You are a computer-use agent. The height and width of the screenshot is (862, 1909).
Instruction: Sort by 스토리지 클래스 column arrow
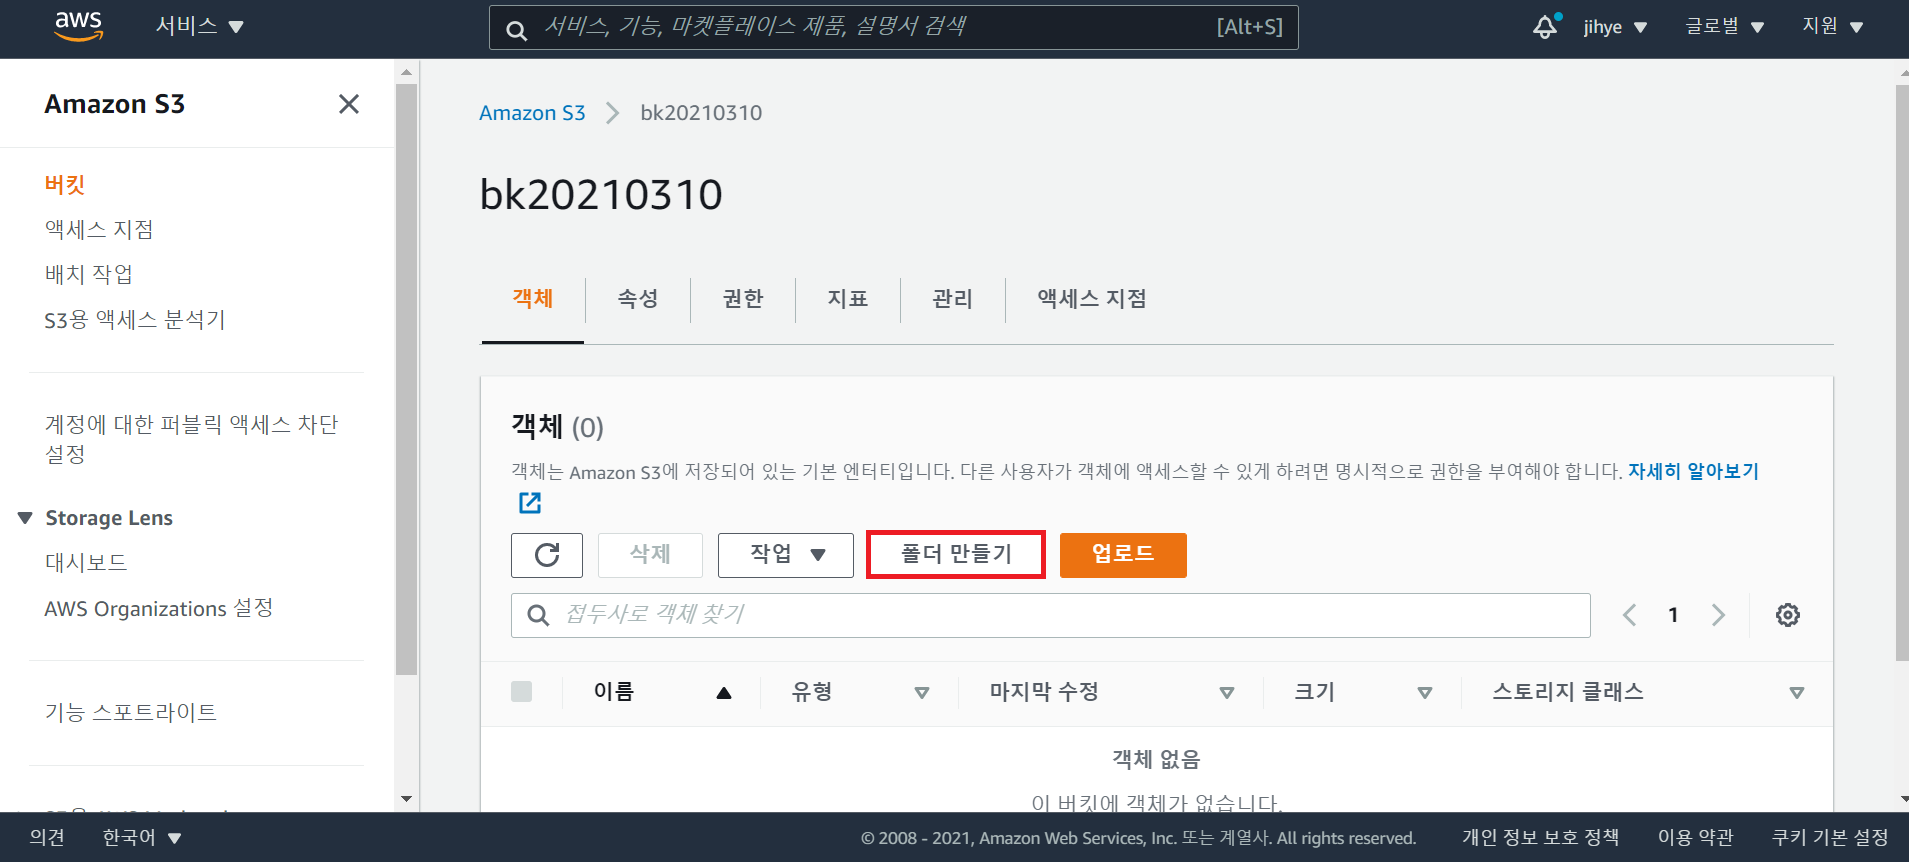click(x=1797, y=693)
